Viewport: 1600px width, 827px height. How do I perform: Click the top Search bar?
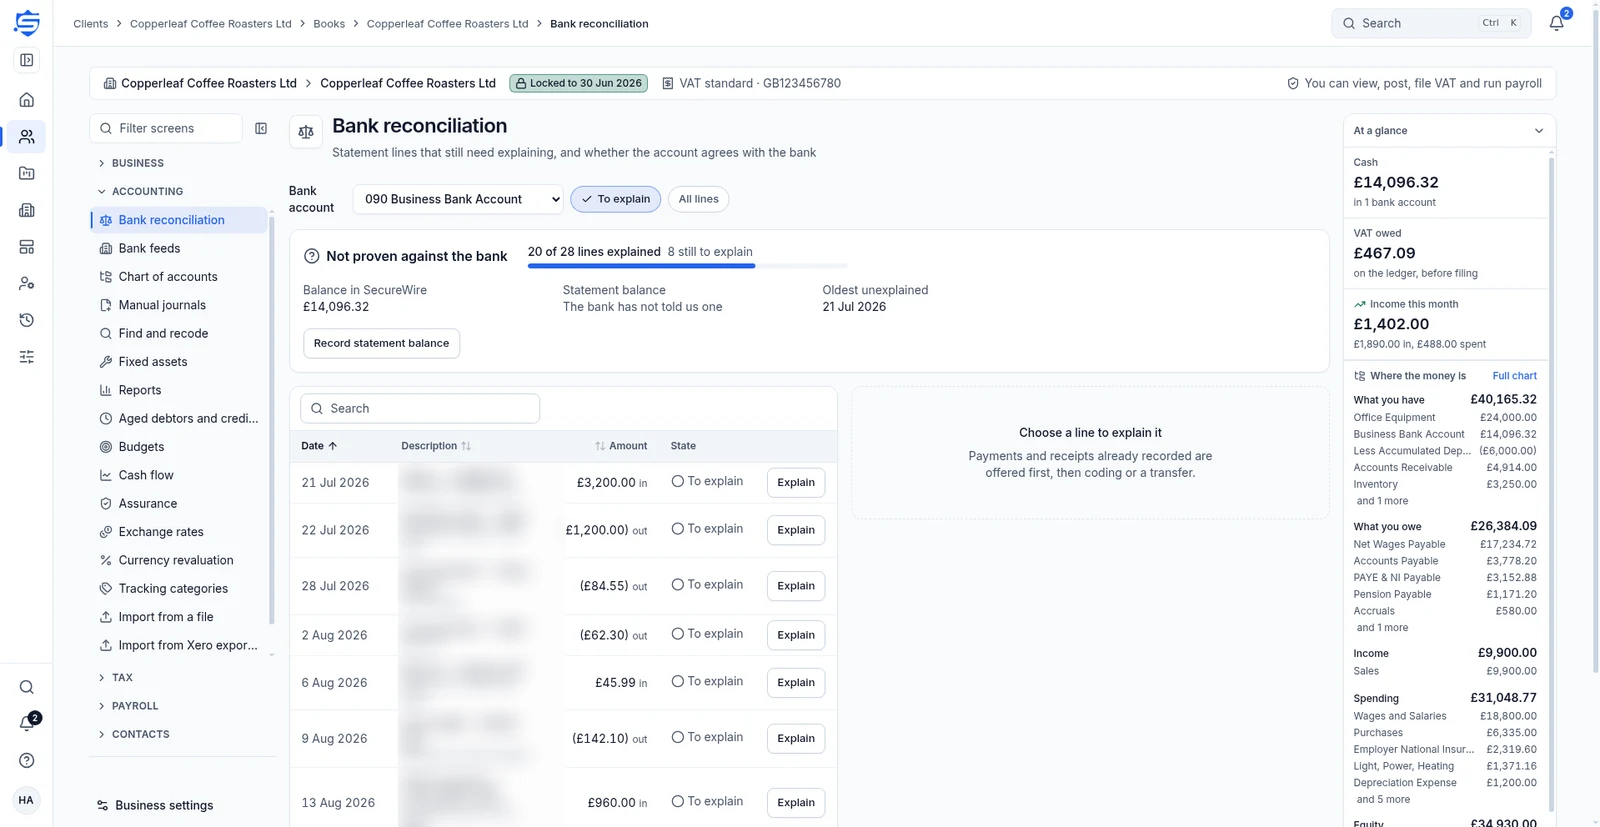click(1431, 23)
